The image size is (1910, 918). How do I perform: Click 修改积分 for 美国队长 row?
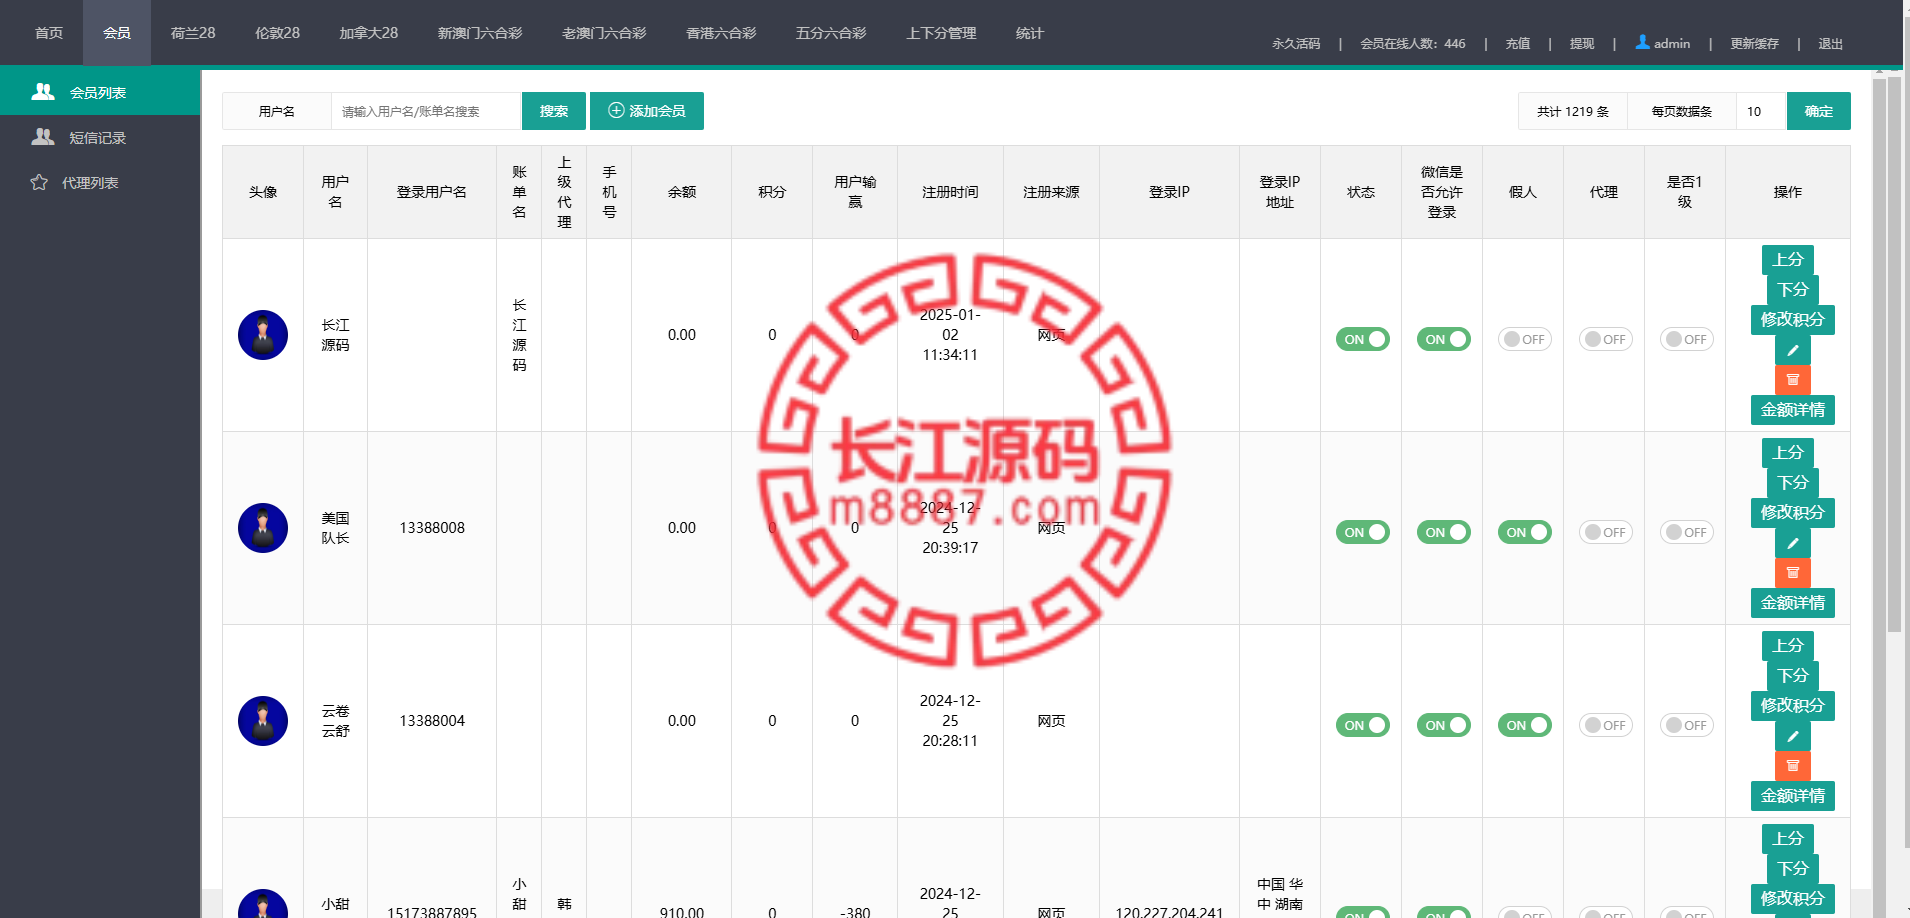(1793, 513)
